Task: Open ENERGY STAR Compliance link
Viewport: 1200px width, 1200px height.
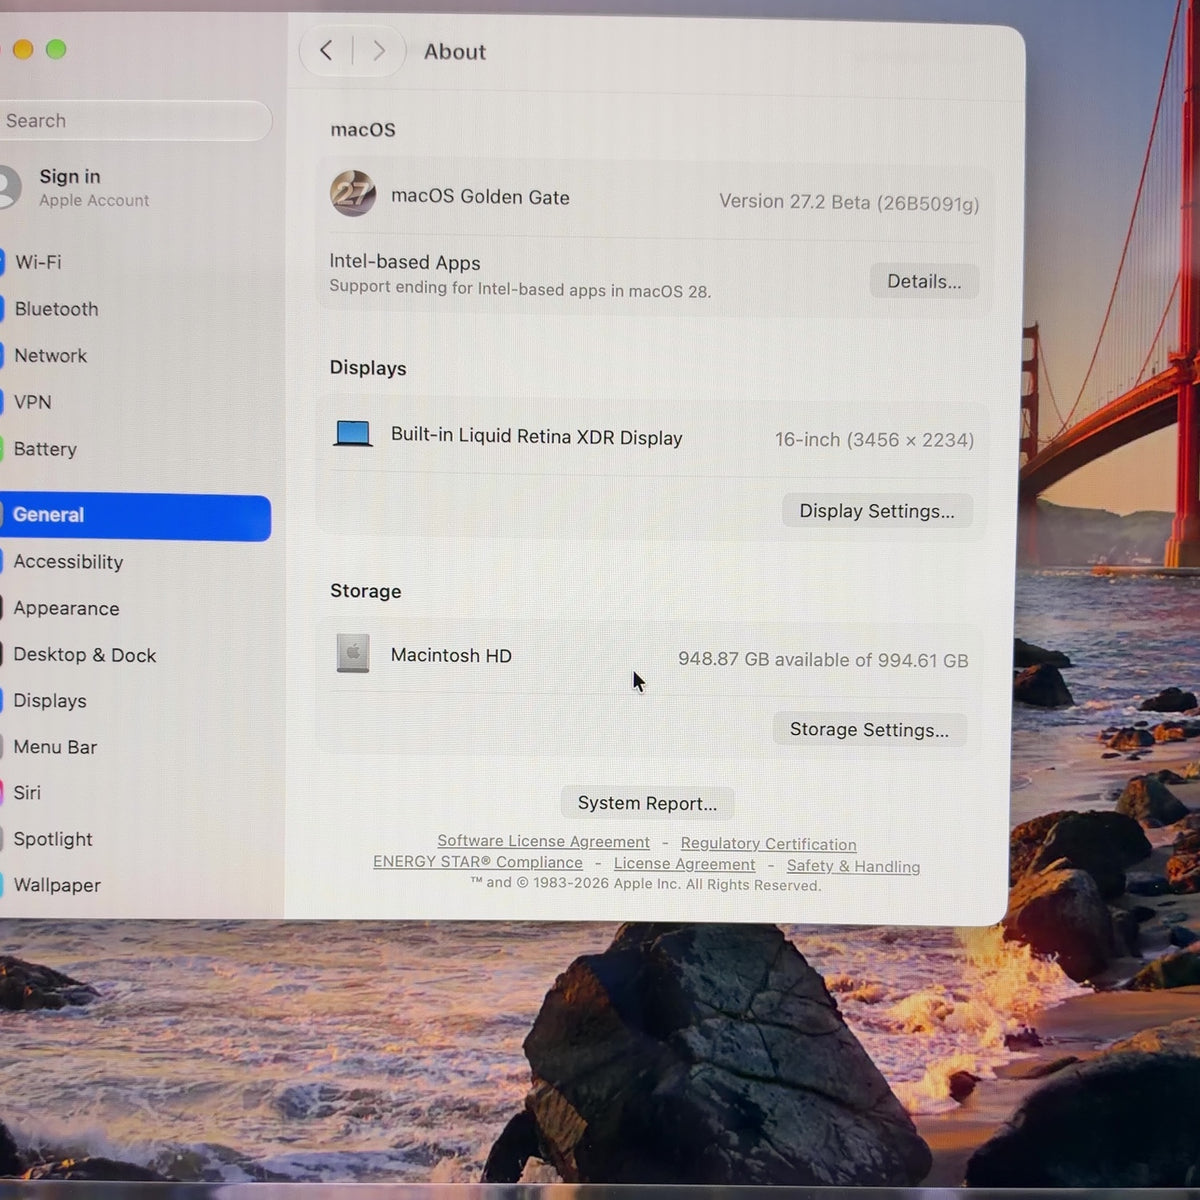Action: (478, 862)
